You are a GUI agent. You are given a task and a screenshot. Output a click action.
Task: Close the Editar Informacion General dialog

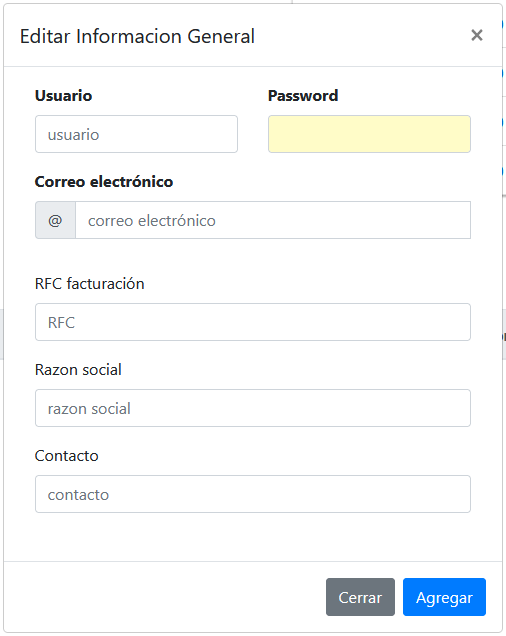(x=477, y=35)
